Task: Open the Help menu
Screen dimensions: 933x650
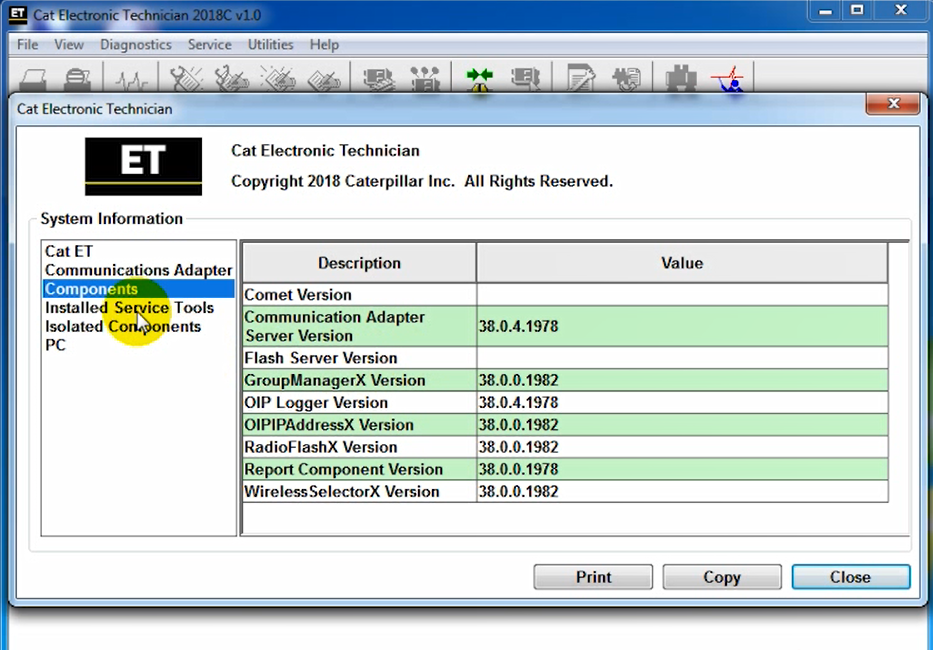Action: coord(324,45)
